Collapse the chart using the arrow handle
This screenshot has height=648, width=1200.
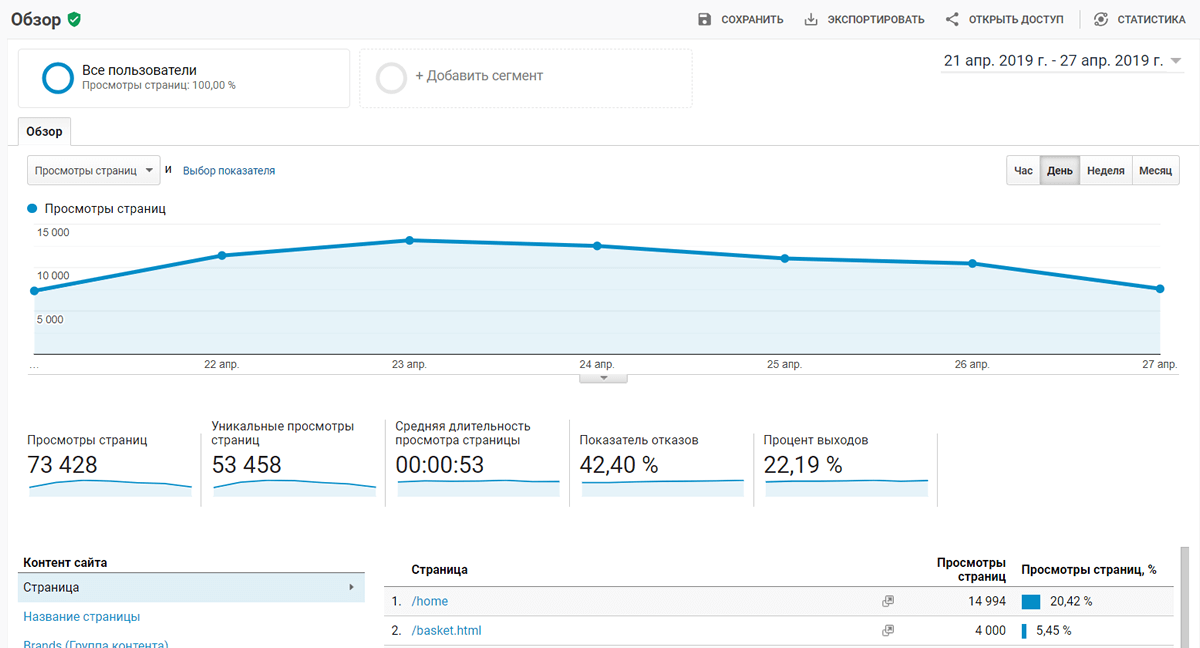coord(603,378)
